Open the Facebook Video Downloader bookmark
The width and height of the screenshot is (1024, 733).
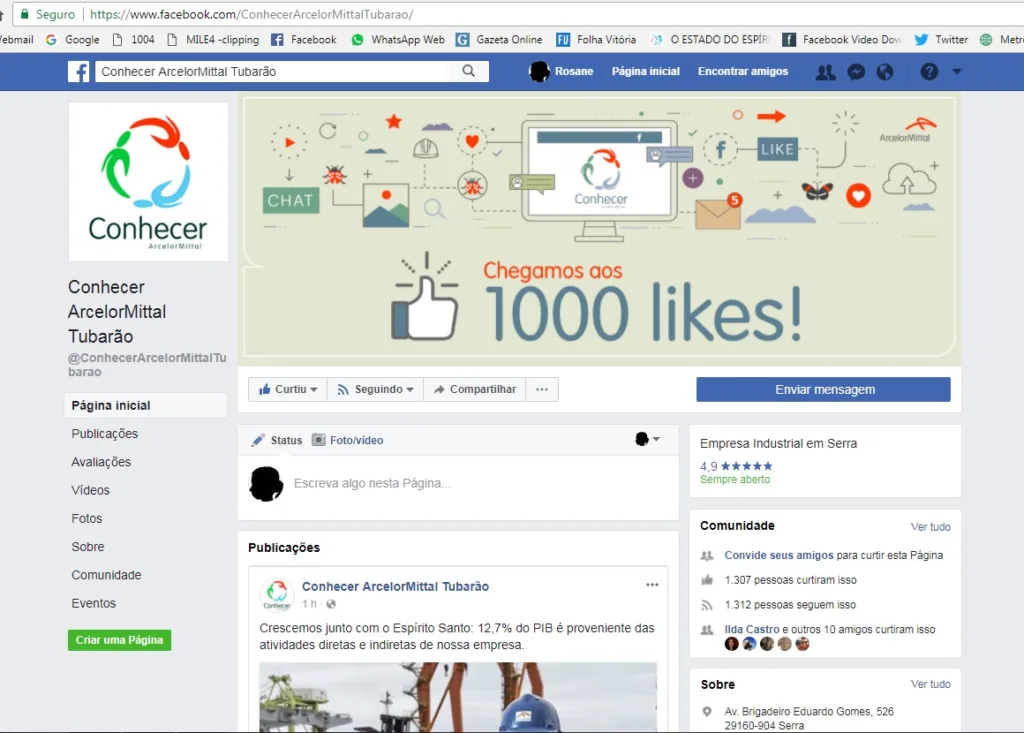(x=842, y=40)
